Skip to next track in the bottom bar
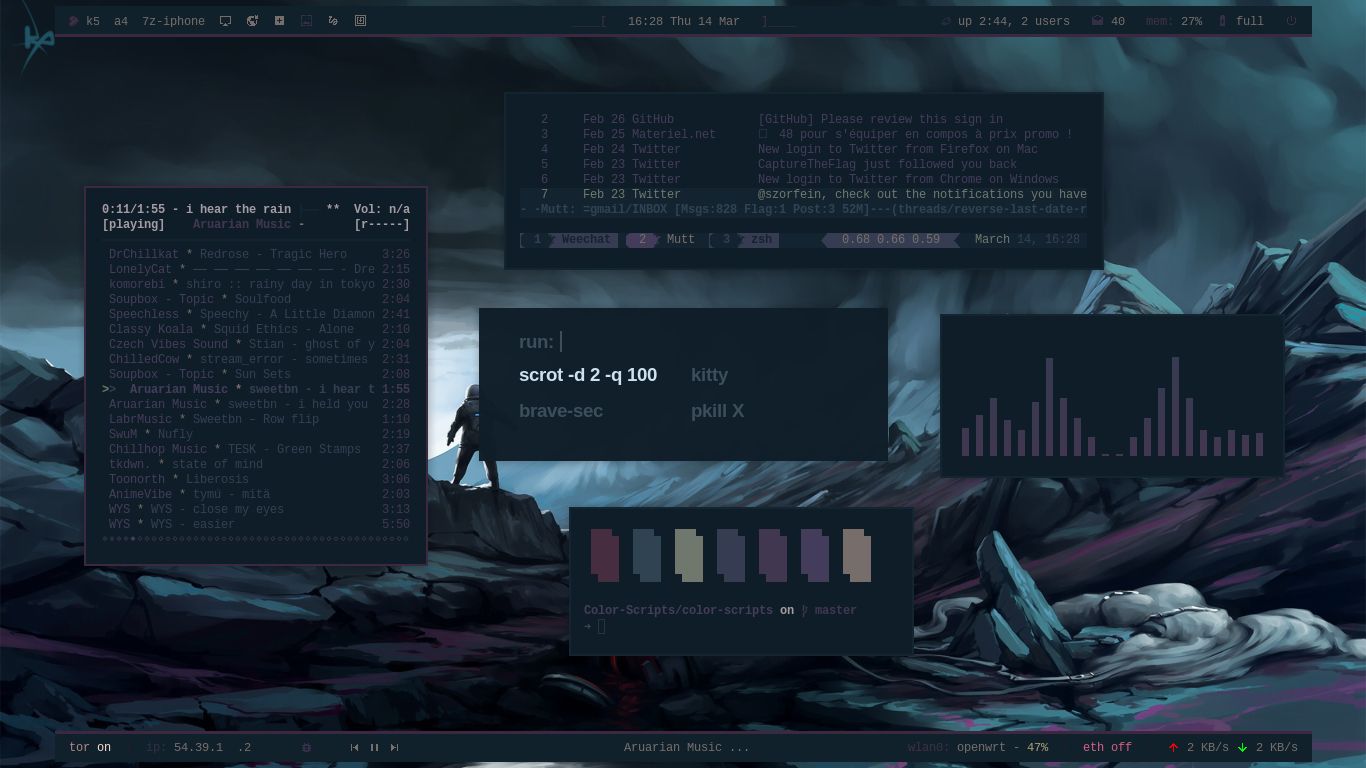Viewport: 1366px width, 768px height. (394, 747)
